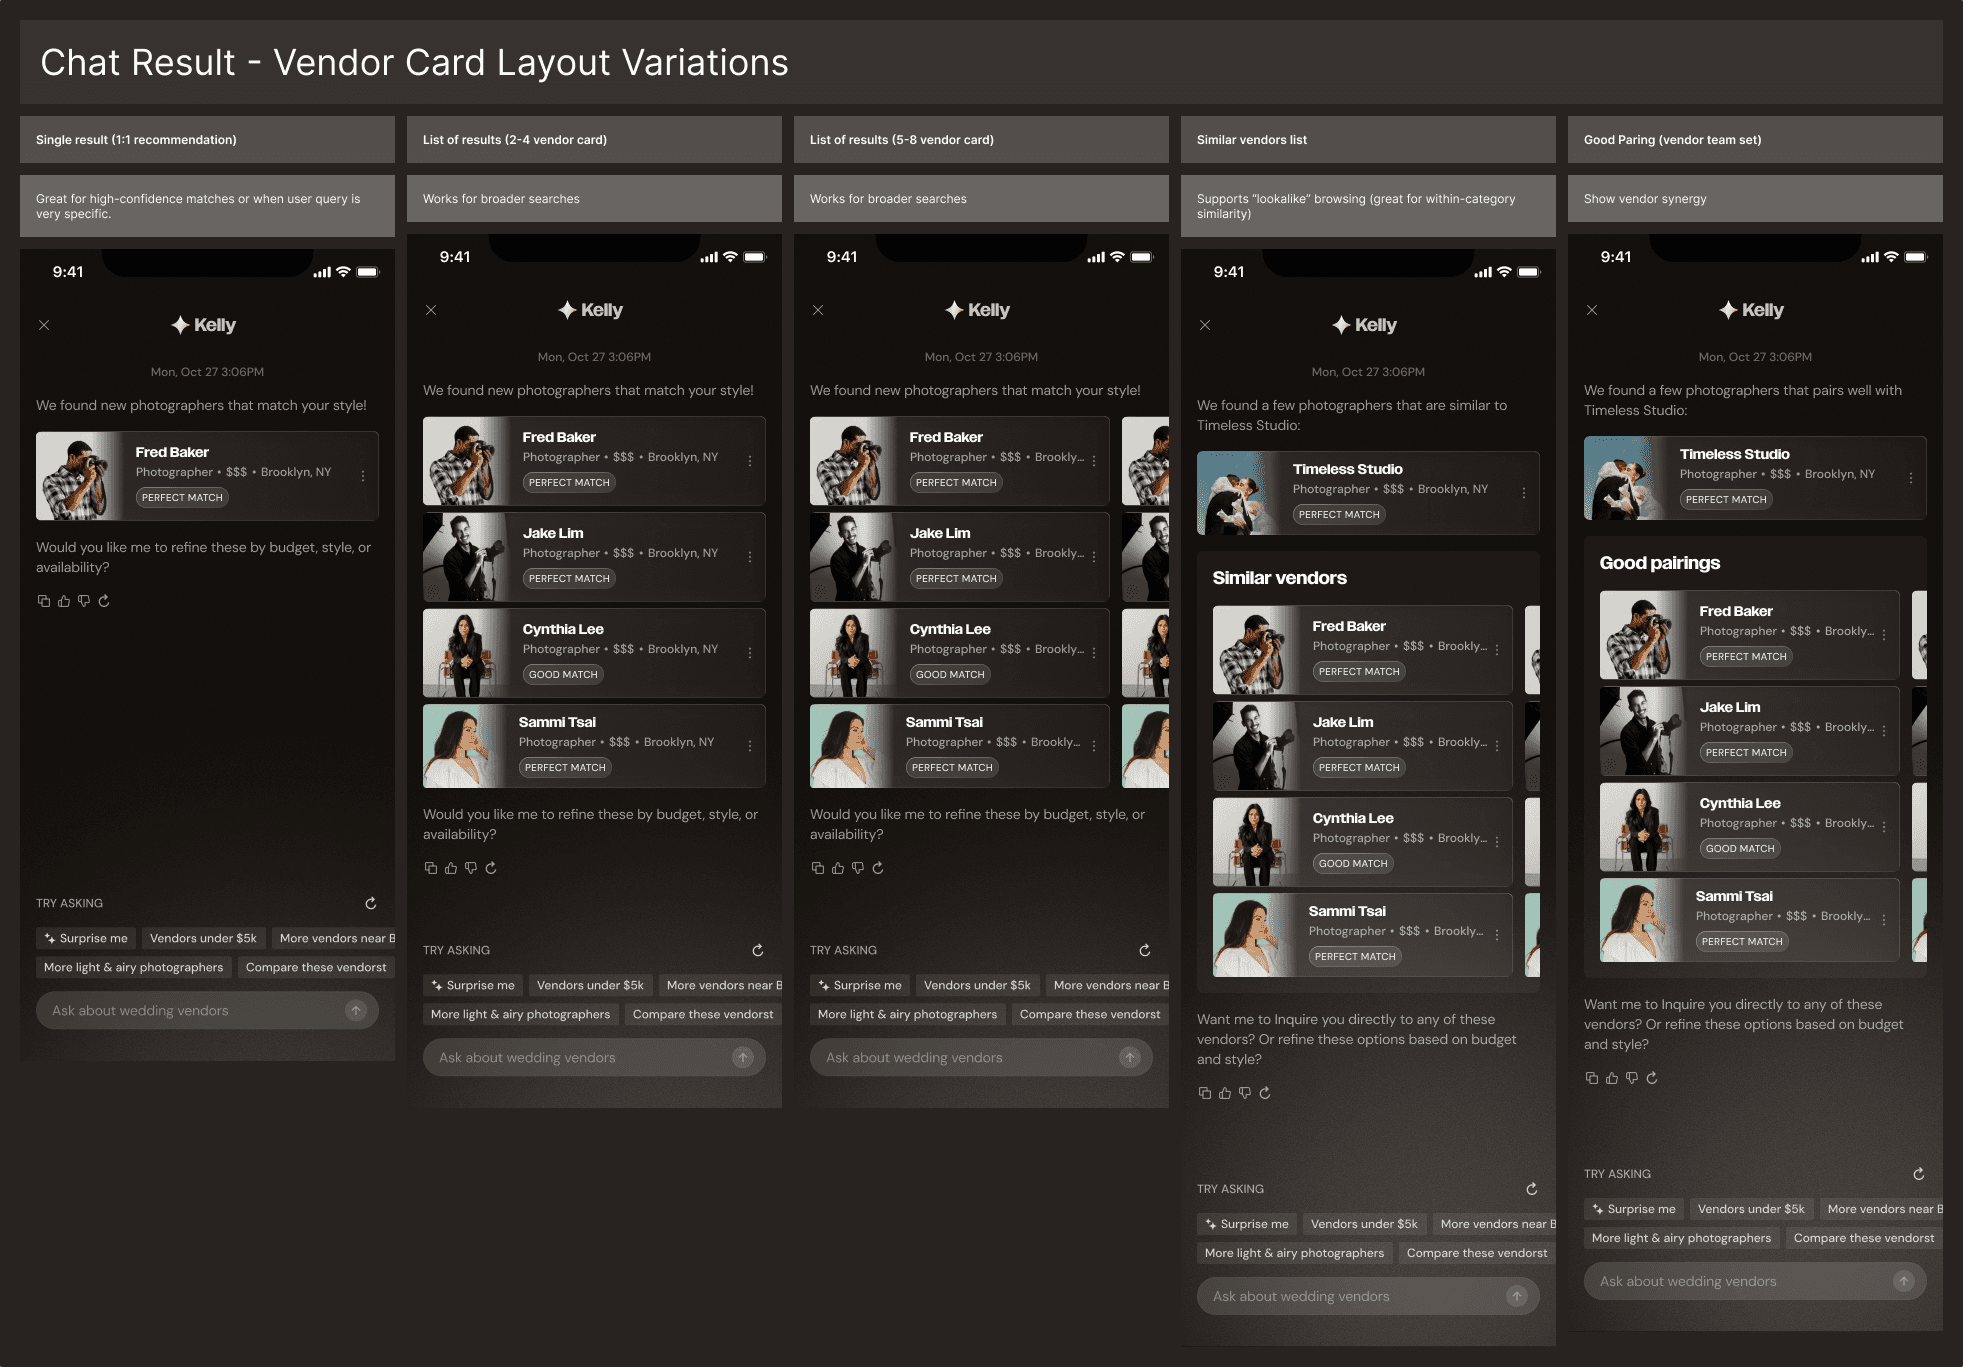Refresh TRY ASKING suggestions in Single result screen
Image resolution: width=1963 pixels, height=1367 pixels.
[371, 903]
